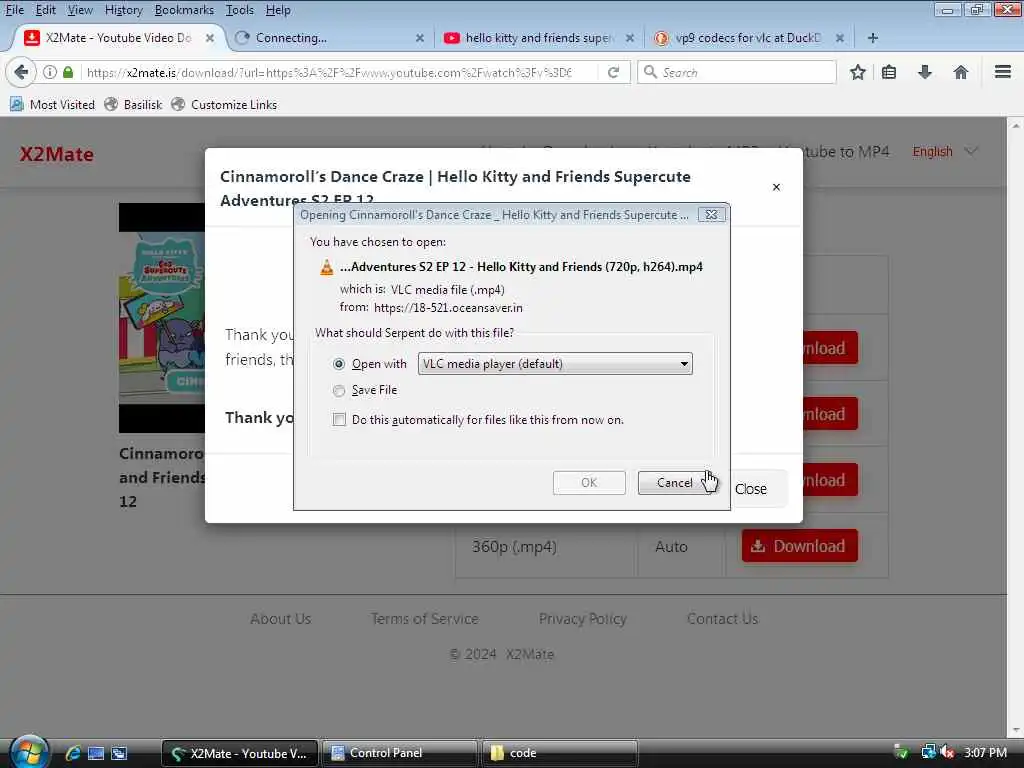Open the Terms of Service link
The image size is (1024, 768).
pyautogui.click(x=424, y=618)
